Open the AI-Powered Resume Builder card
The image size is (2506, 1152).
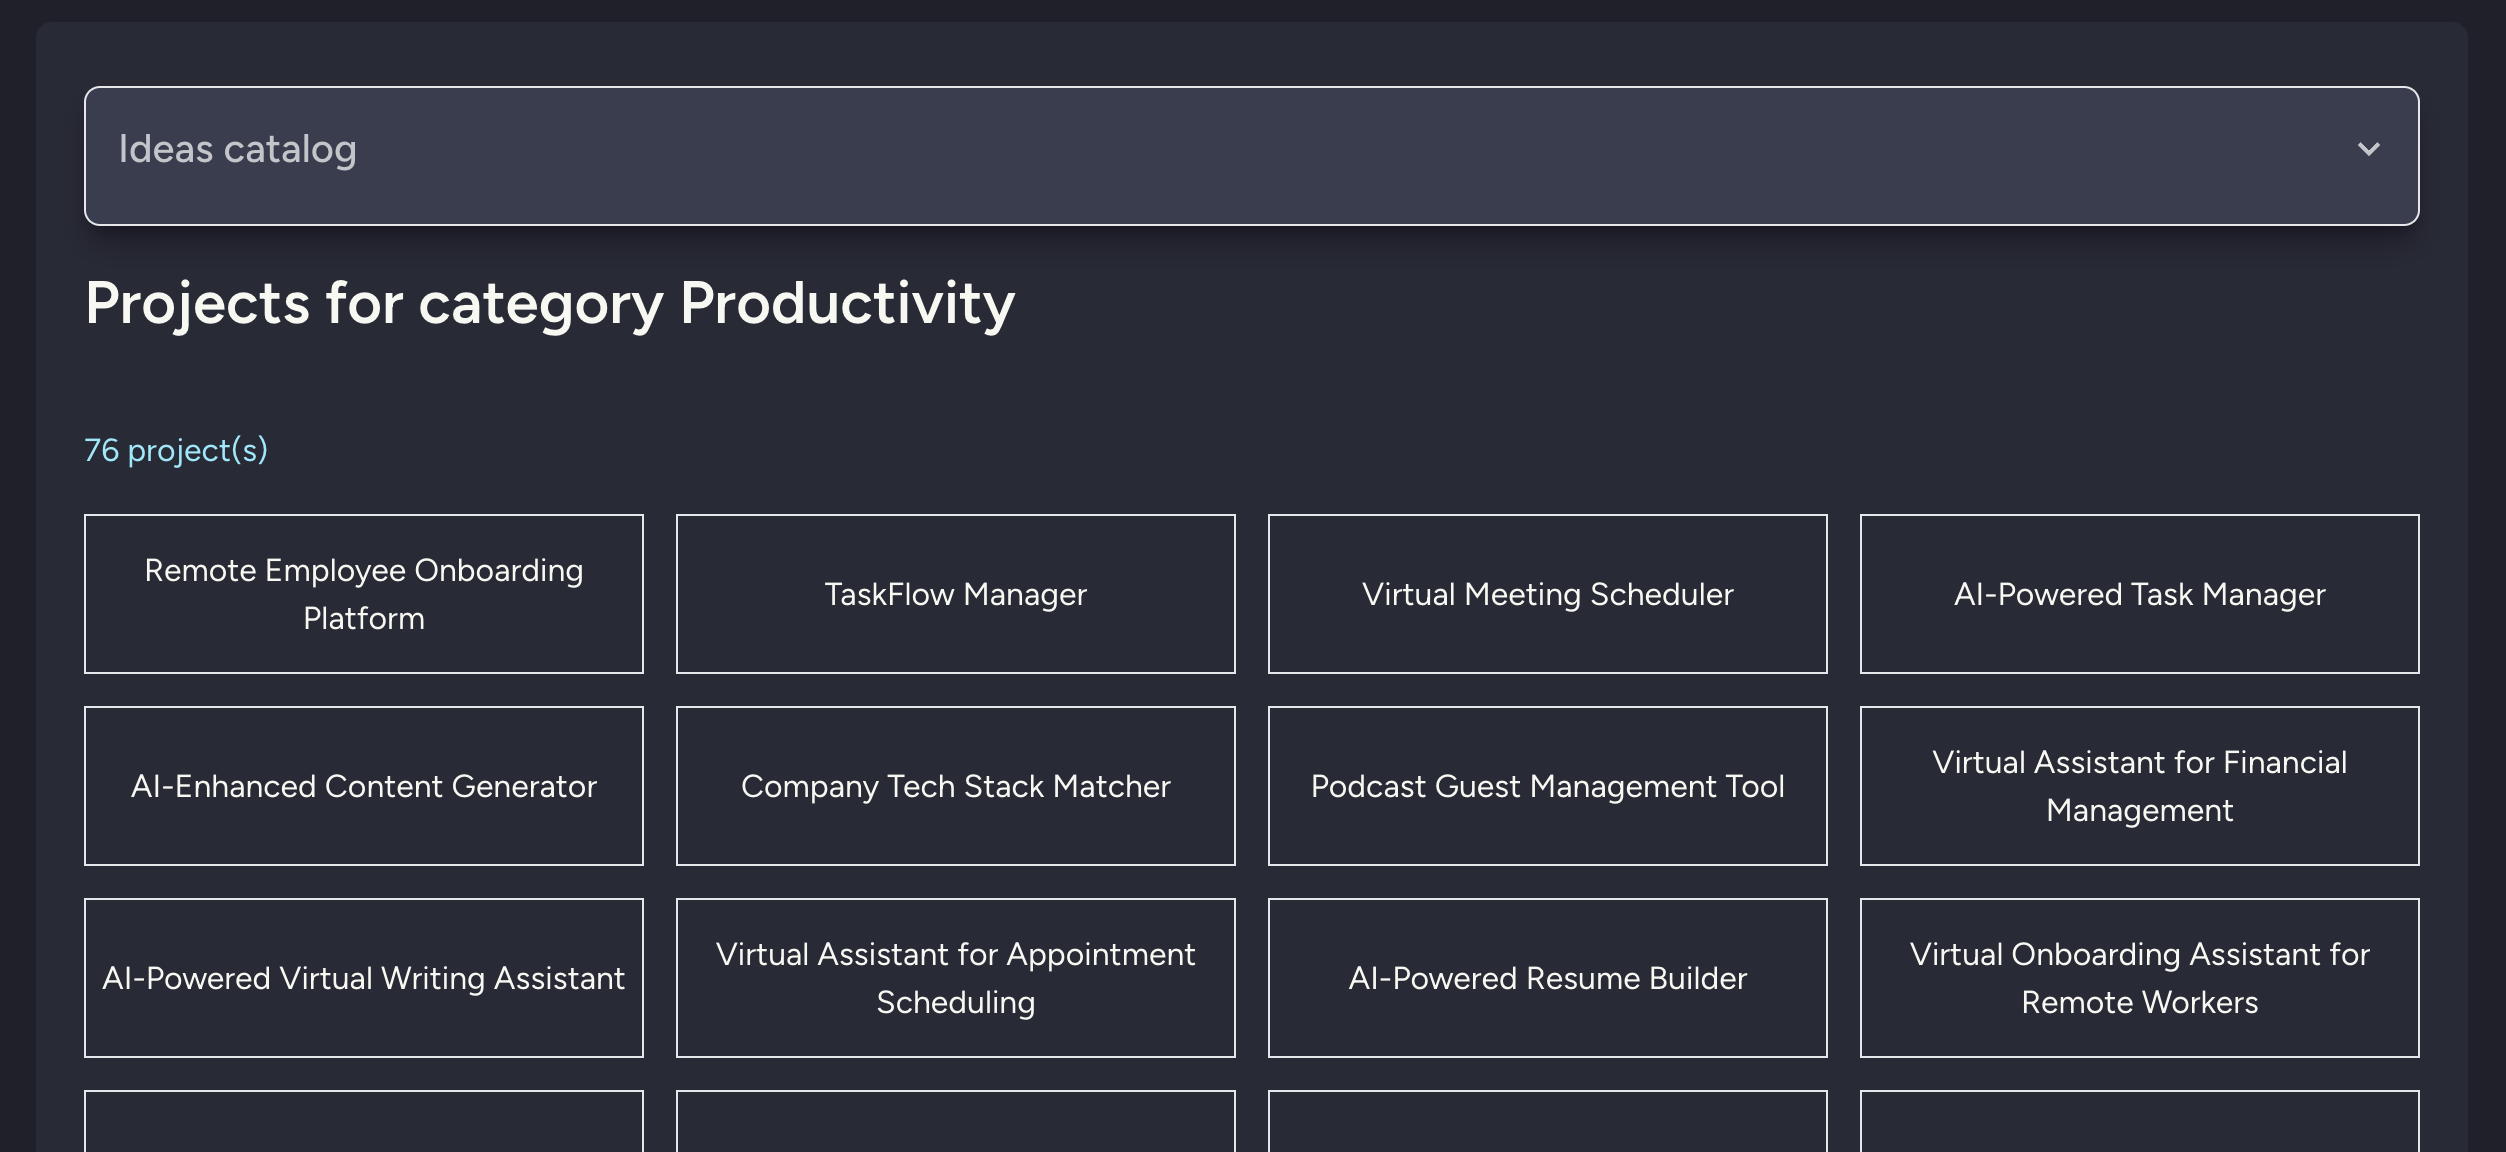click(x=1547, y=978)
